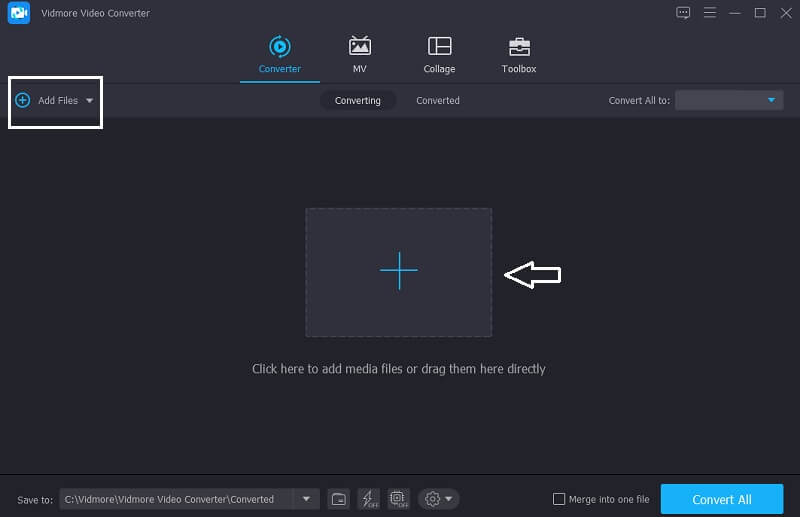The height and width of the screenshot is (517, 800).
Task: Show the Converted list
Action: click(x=438, y=101)
